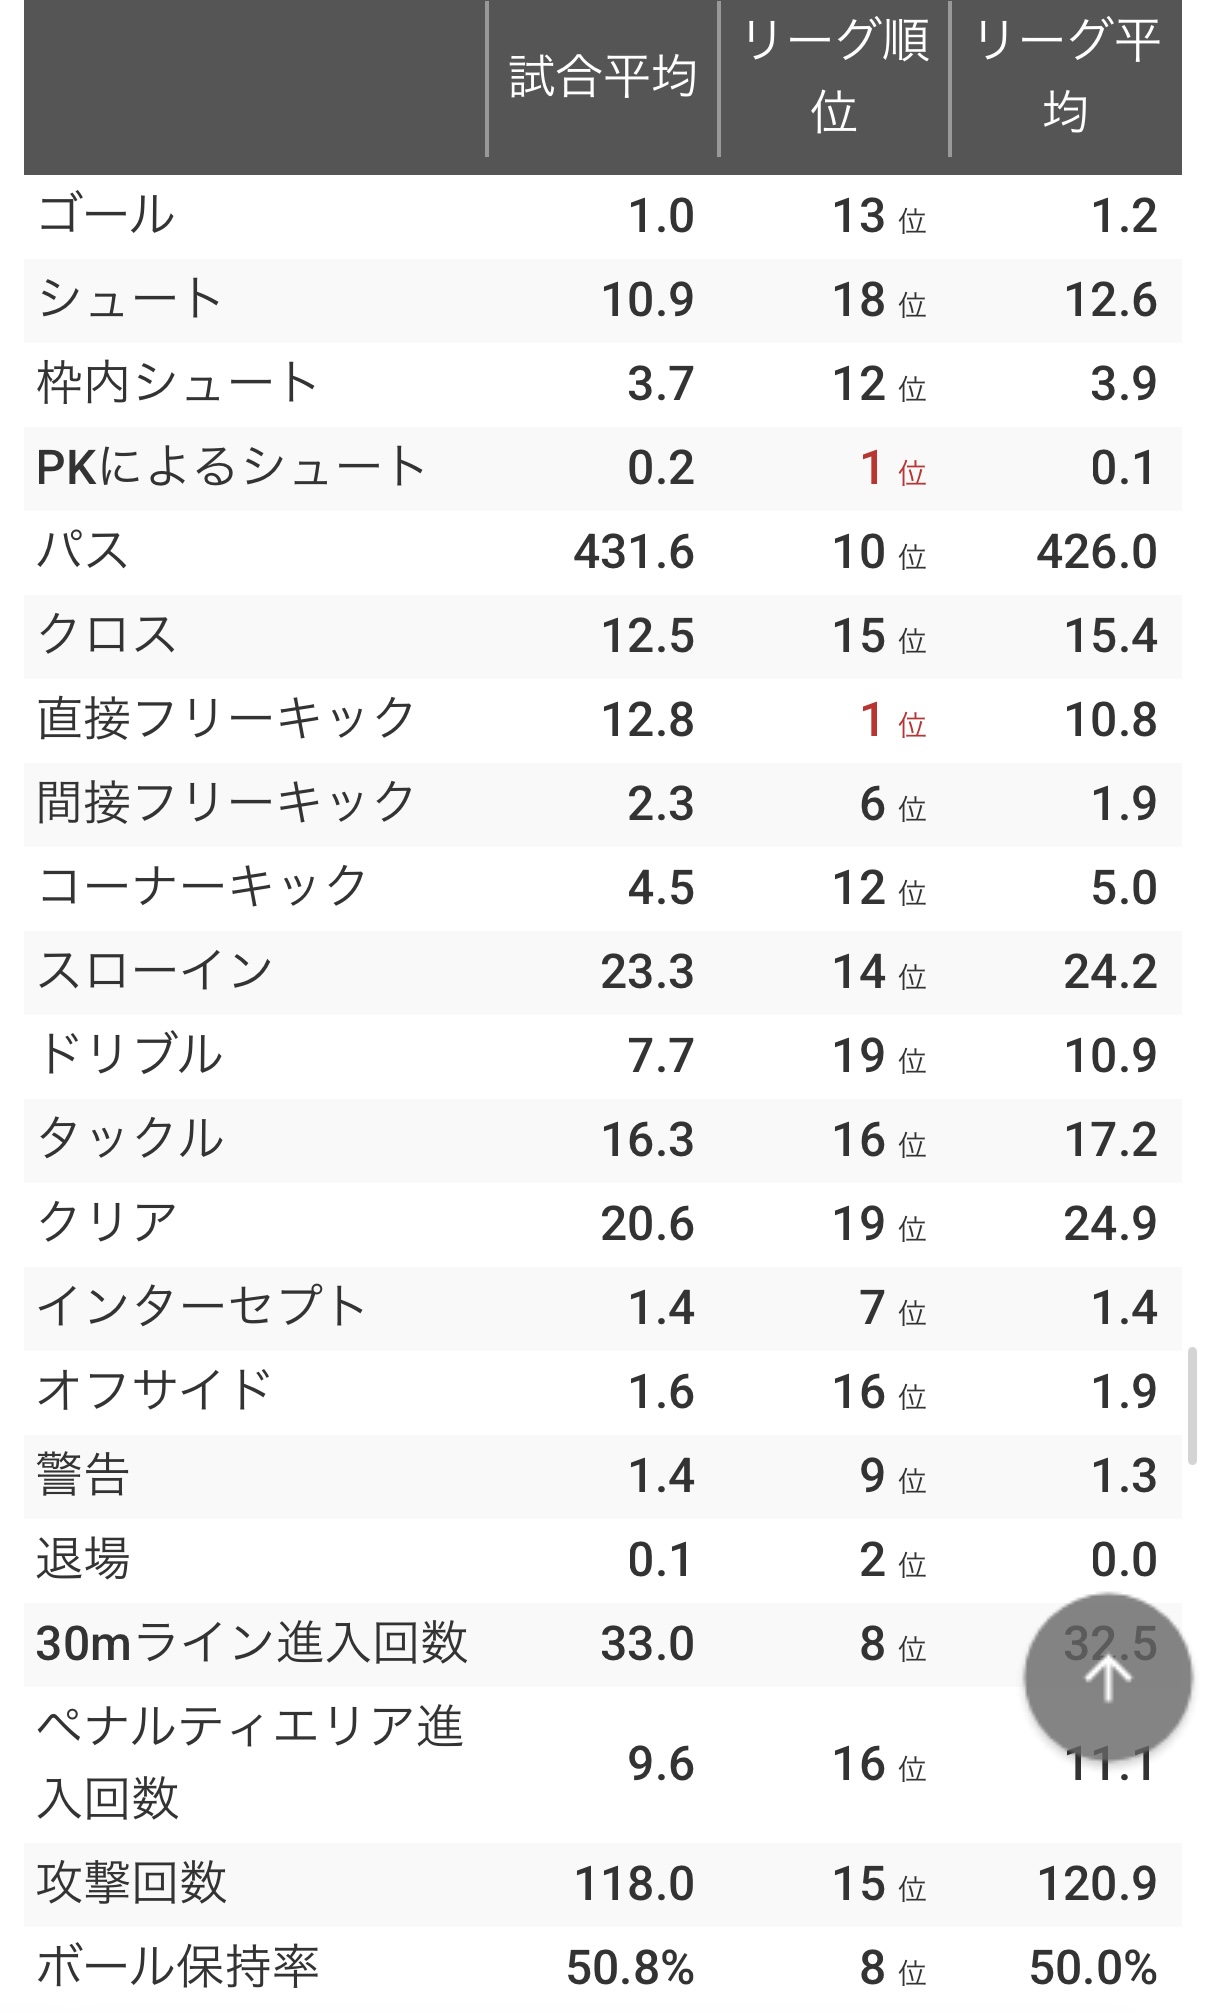Select the ボール保持率 value 50.8%
The width and height of the screenshot is (1206, 2013).
(x=630, y=1968)
